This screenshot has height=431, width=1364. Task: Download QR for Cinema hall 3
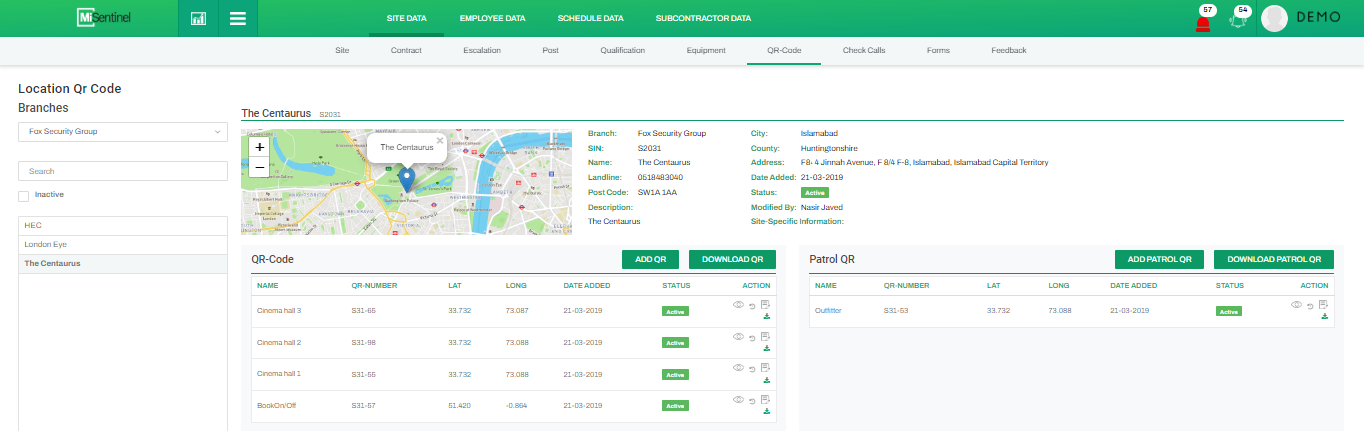point(766,317)
